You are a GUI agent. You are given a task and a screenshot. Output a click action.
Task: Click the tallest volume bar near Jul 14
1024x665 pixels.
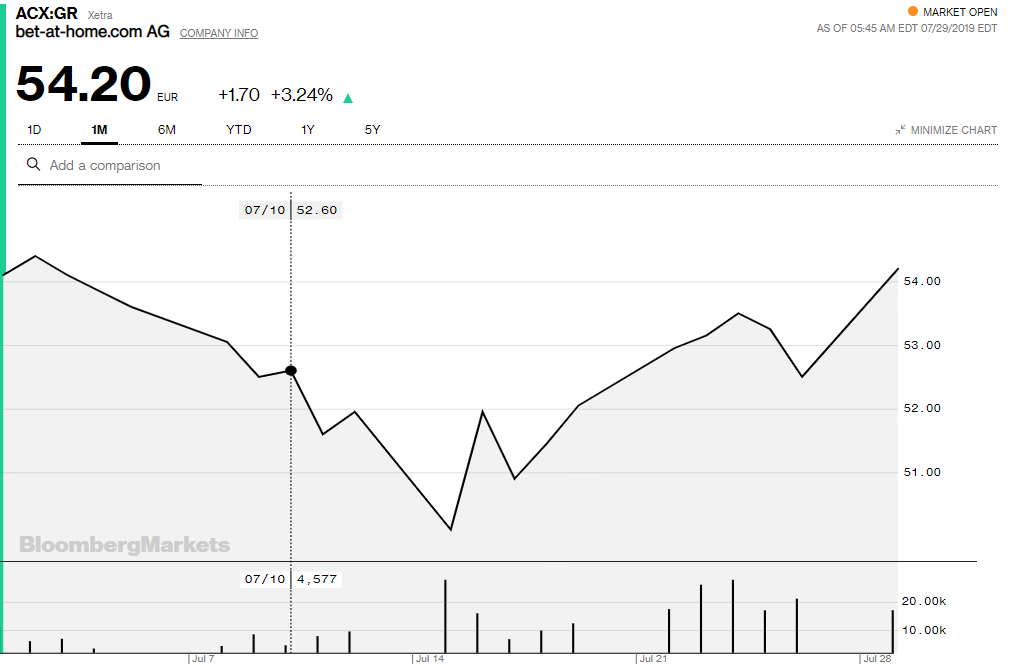coord(445,616)
